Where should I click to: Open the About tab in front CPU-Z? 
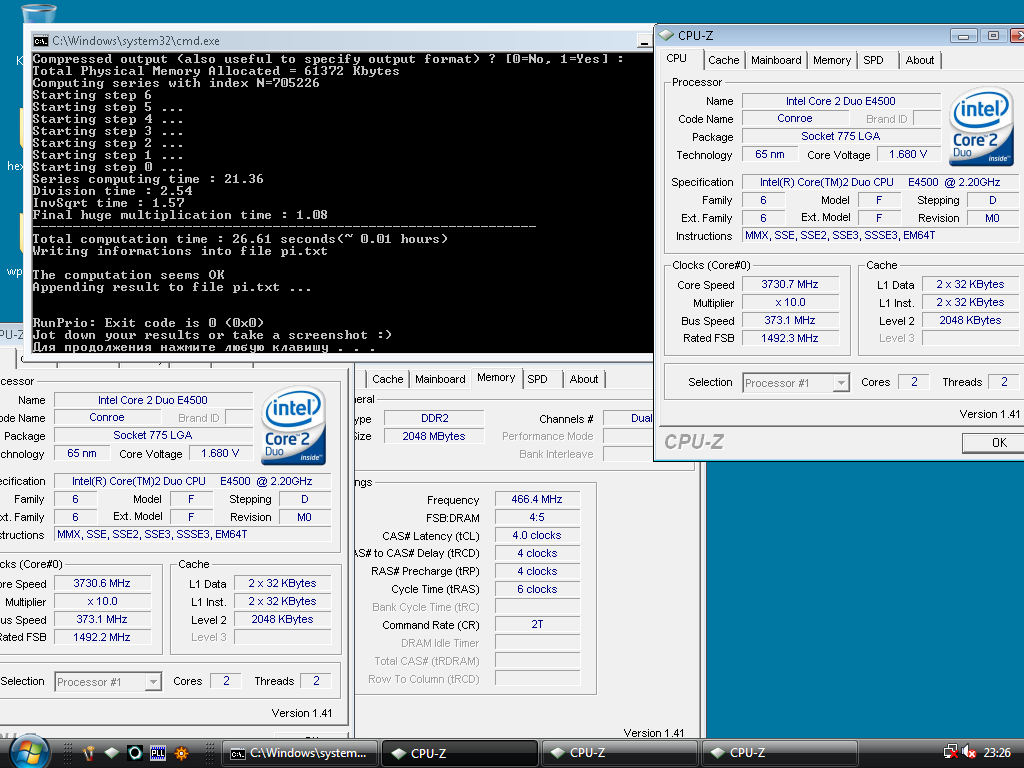[x=920, y=60]
